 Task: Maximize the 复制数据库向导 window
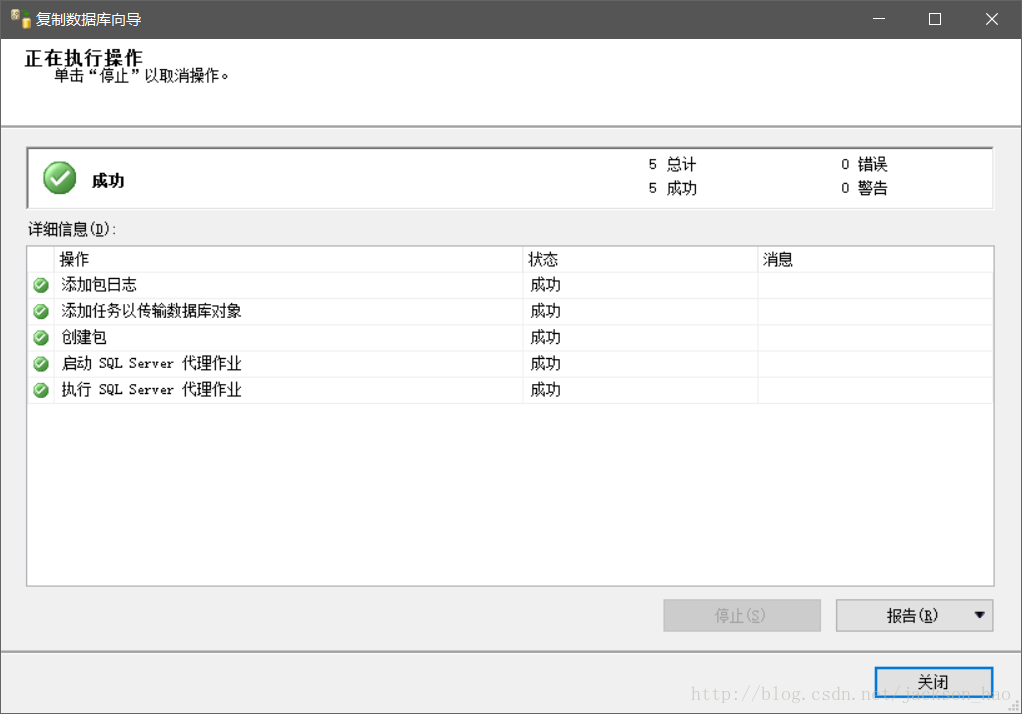tap(935, 19)
